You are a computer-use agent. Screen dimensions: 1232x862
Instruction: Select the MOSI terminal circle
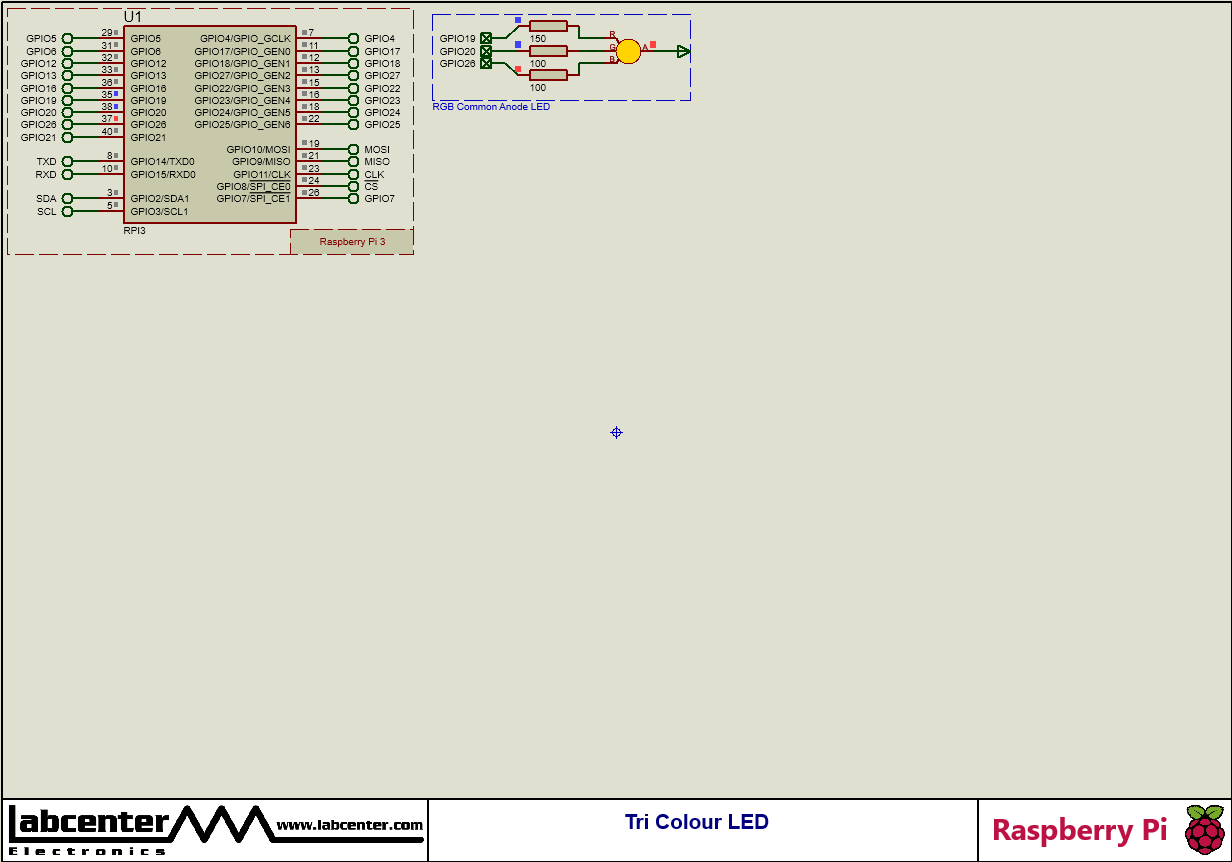point(353,150)
